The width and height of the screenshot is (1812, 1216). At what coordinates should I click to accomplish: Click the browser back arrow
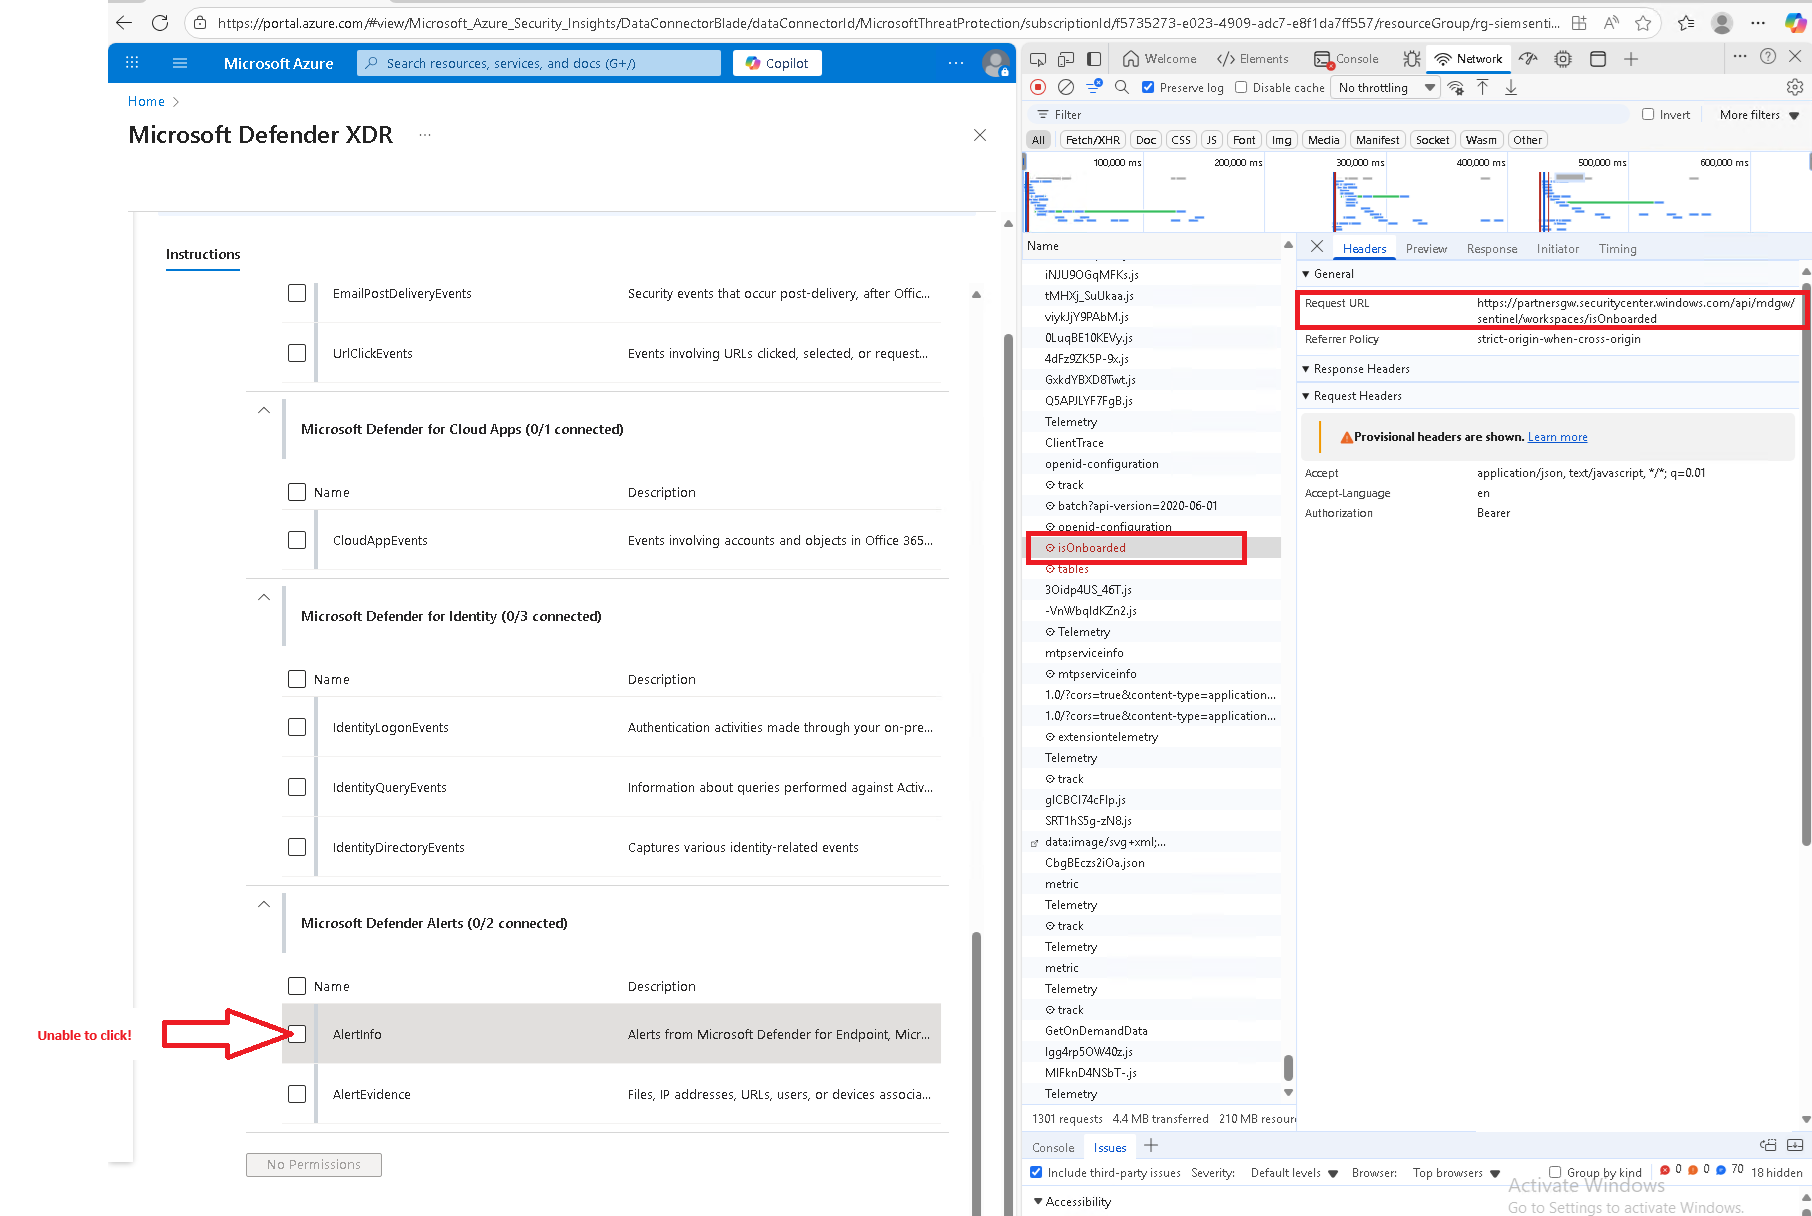124,22
